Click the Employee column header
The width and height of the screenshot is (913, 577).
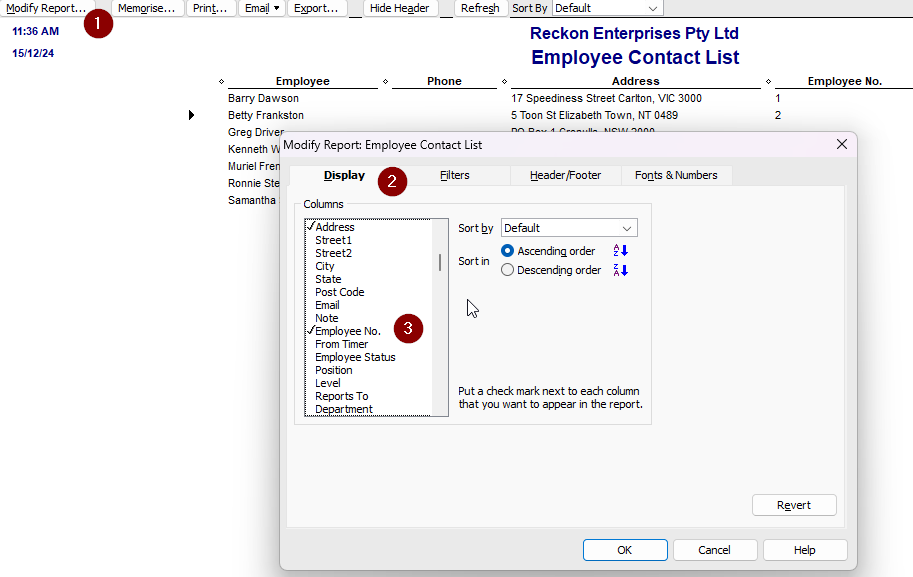[303, 82]
